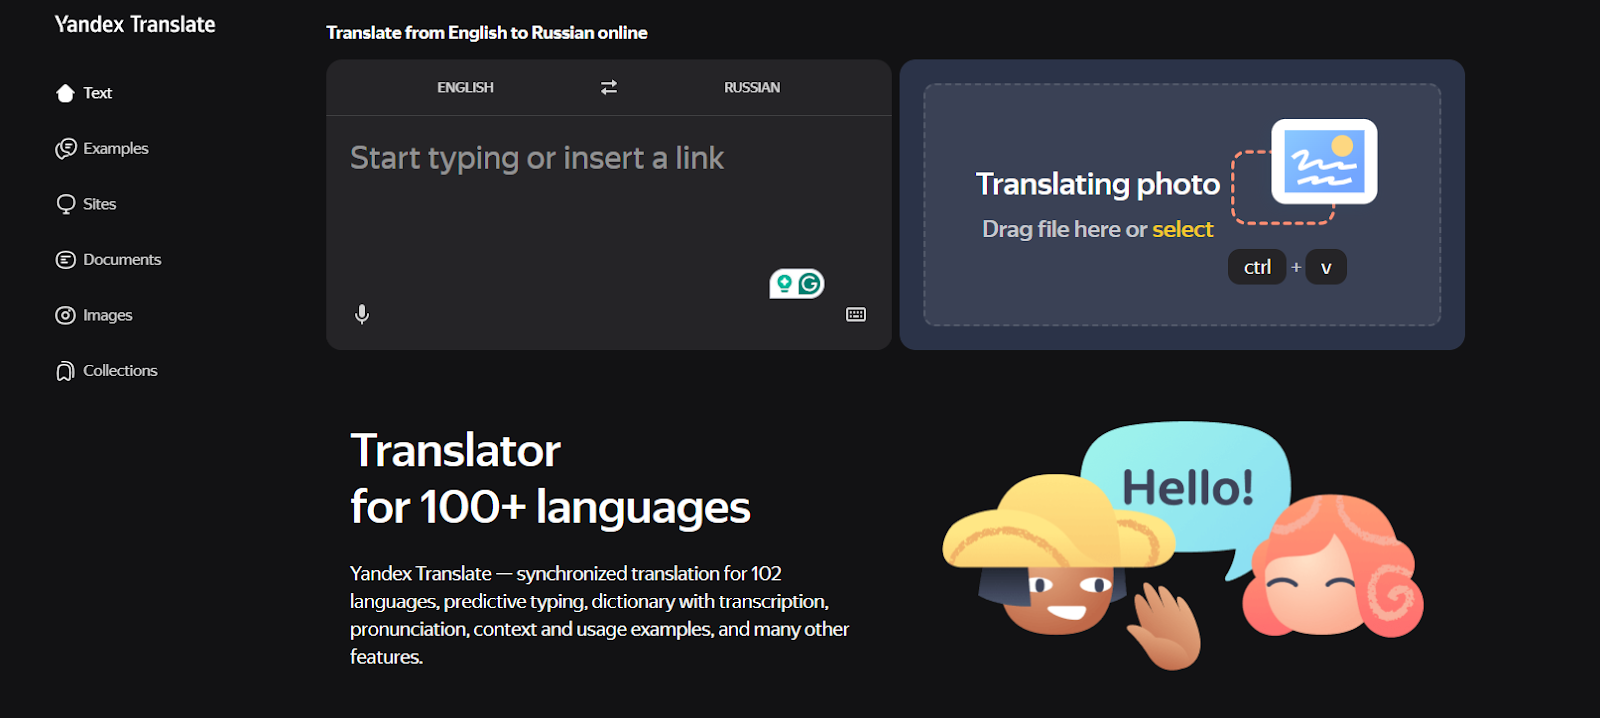Click the 'ctrl' key hint

[x=1257, y=267]
